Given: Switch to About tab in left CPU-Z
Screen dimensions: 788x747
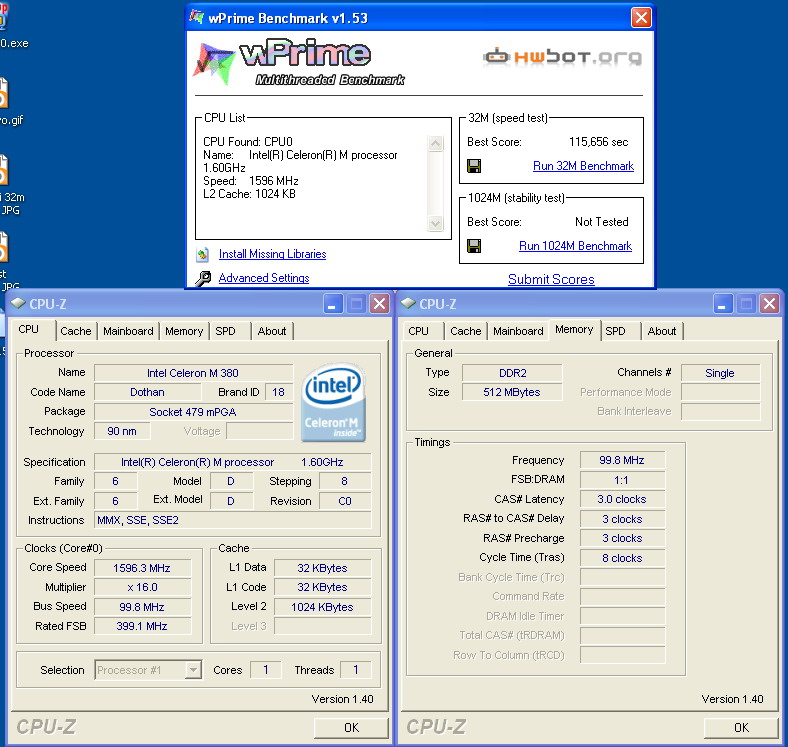Looking at the screenshot, I should click(x=272, y=331).
